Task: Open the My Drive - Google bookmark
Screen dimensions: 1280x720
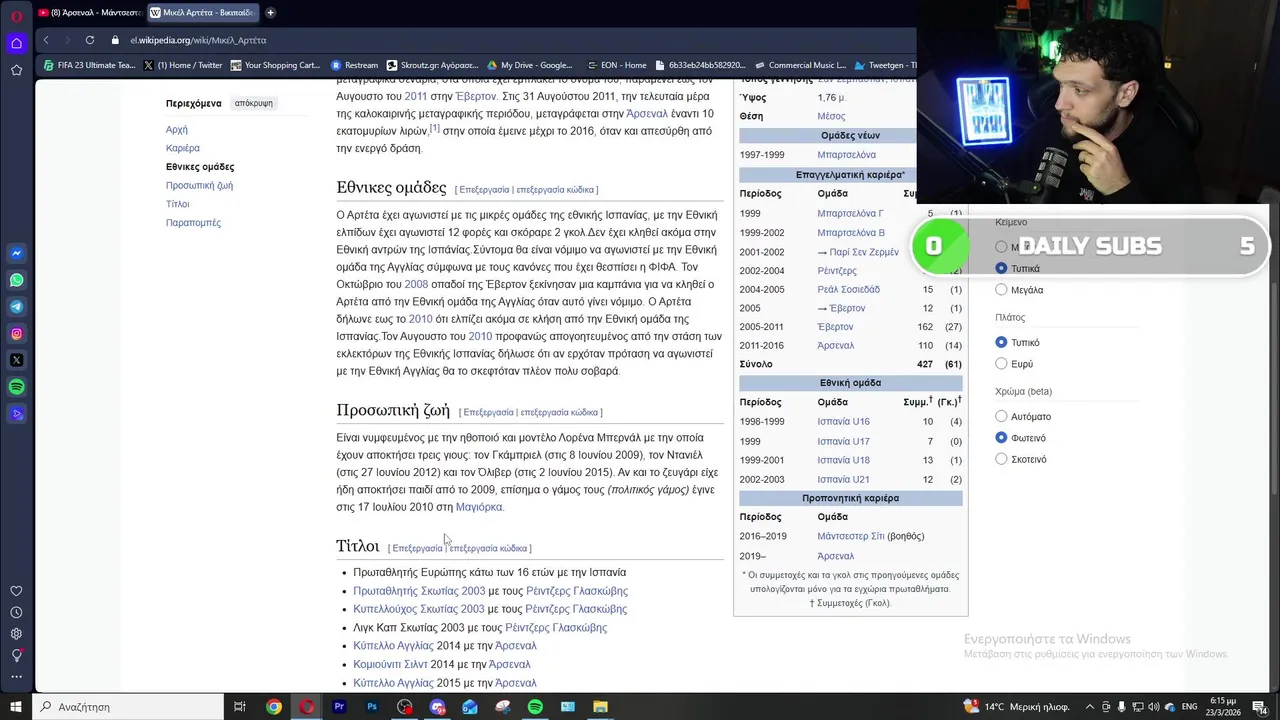Action: coord(529,65)
